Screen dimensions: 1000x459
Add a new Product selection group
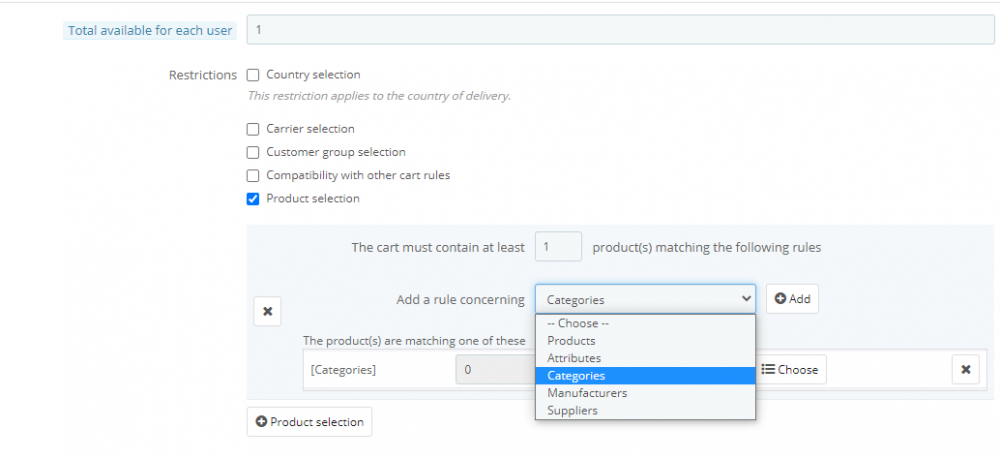(309, 422)
